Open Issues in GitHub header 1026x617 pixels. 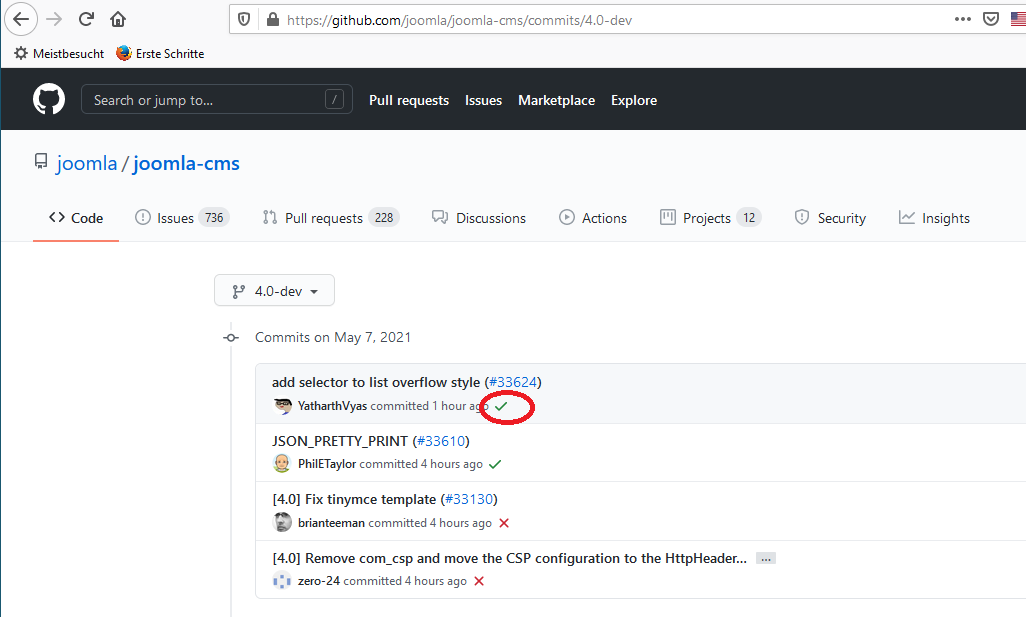coord(484,100)
